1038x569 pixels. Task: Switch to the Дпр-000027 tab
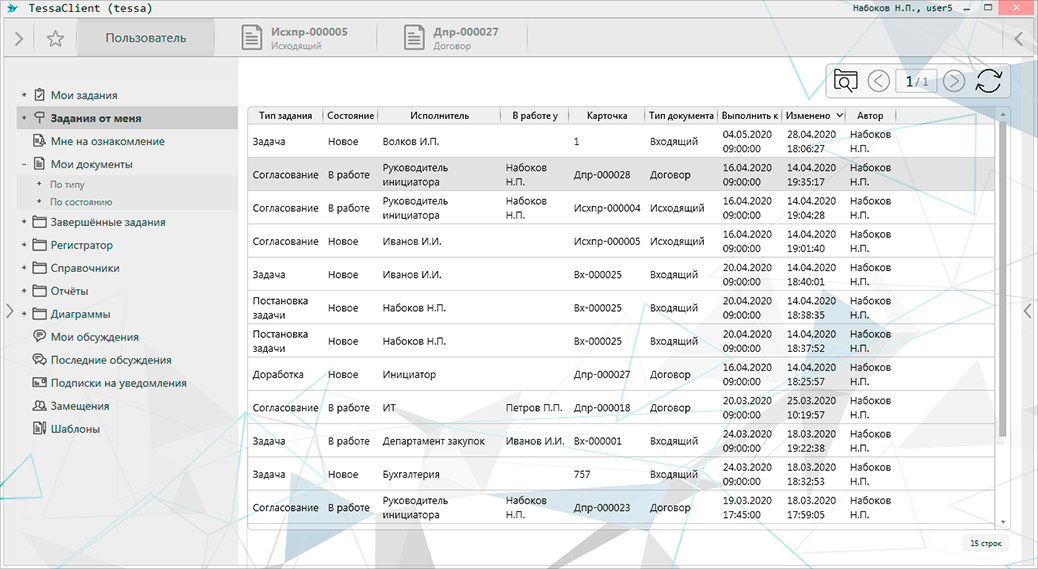(452, 39)
